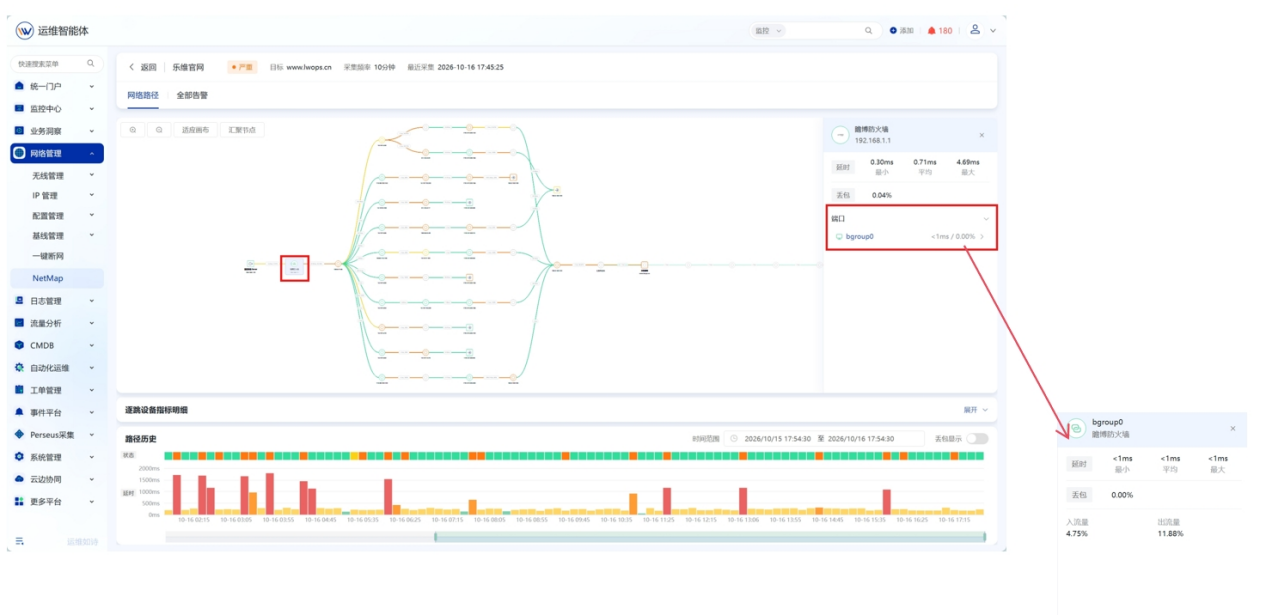Screen dimensions: 1266x615
Task: Click the 日志管理 sidebar icon
Action: [19, 301]
